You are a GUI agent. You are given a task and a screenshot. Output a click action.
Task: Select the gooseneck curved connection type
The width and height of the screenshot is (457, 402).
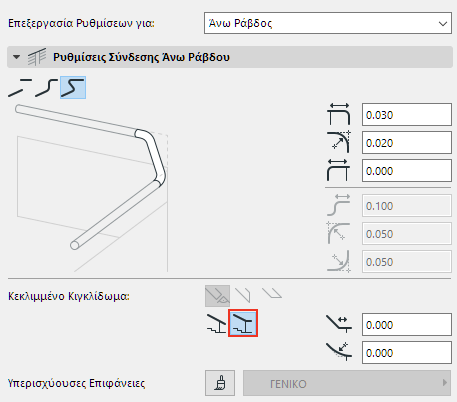pyautogui.click(x=47, y=88)
